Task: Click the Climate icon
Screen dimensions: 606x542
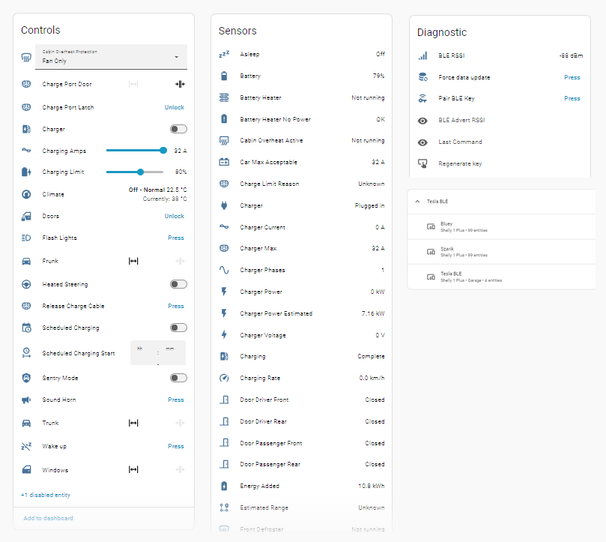Action: [x=26, y=194]
